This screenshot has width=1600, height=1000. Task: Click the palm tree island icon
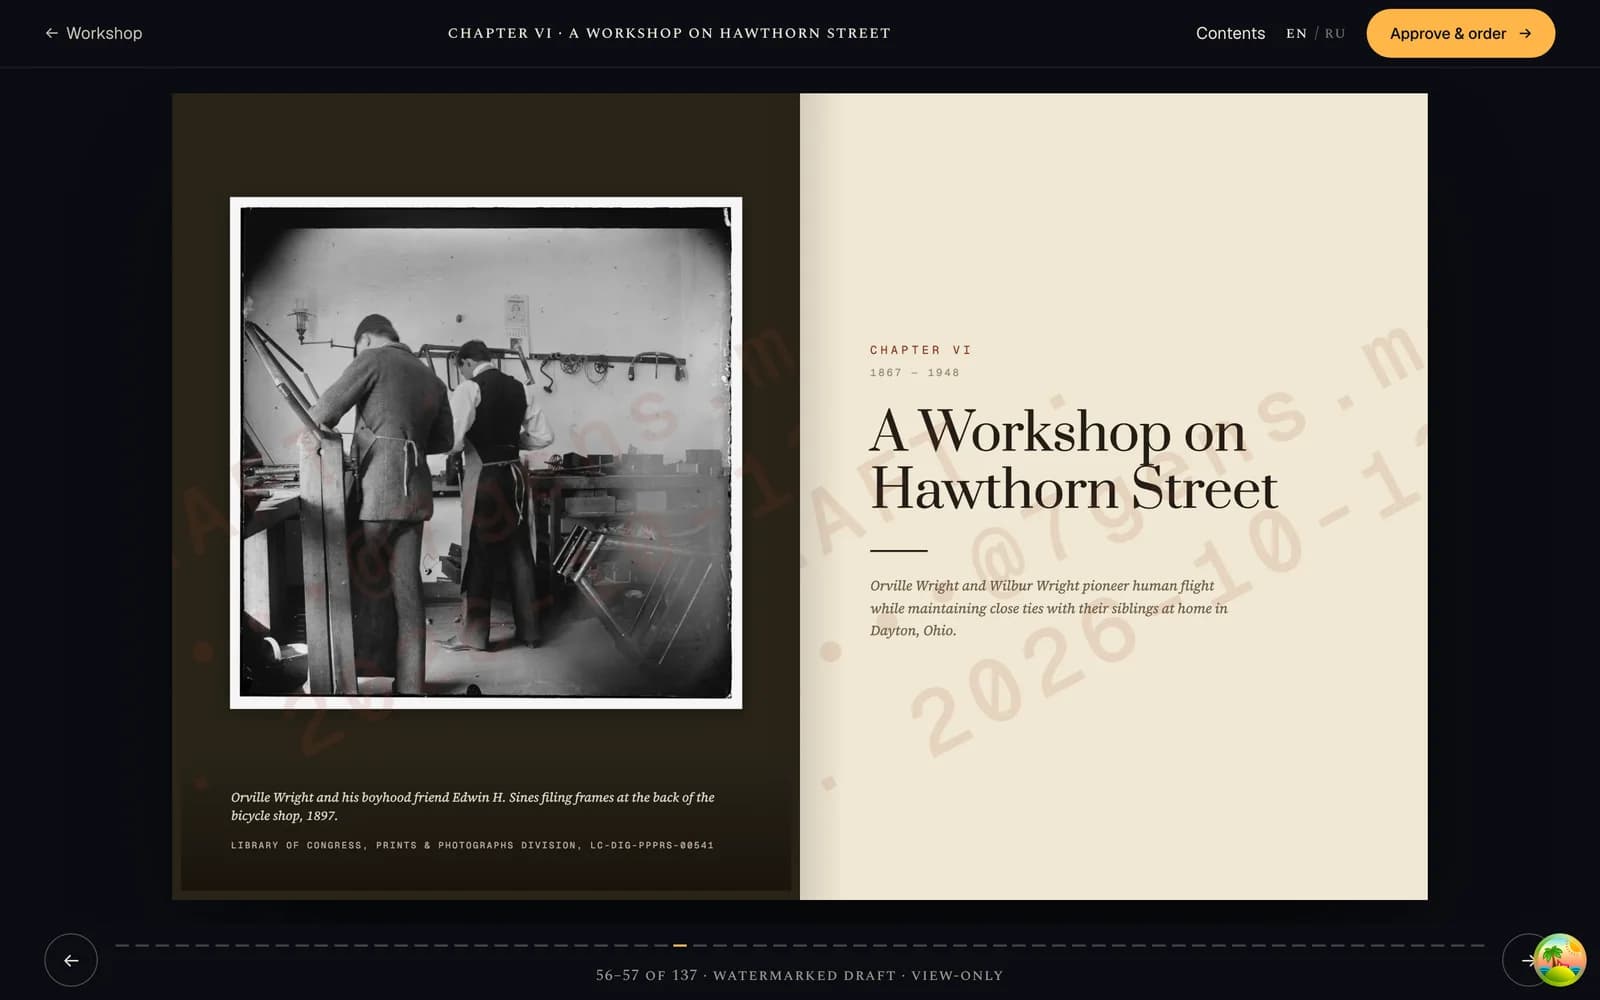click(x=1560, y=960)
